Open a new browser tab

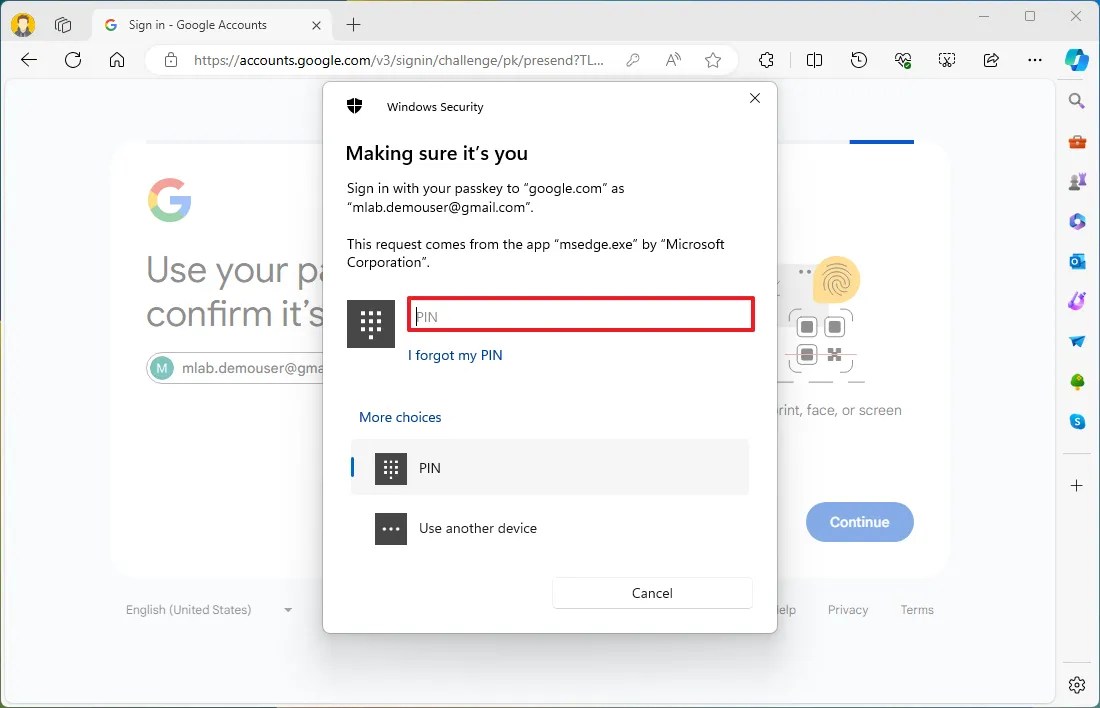click(x=352, y=24)
